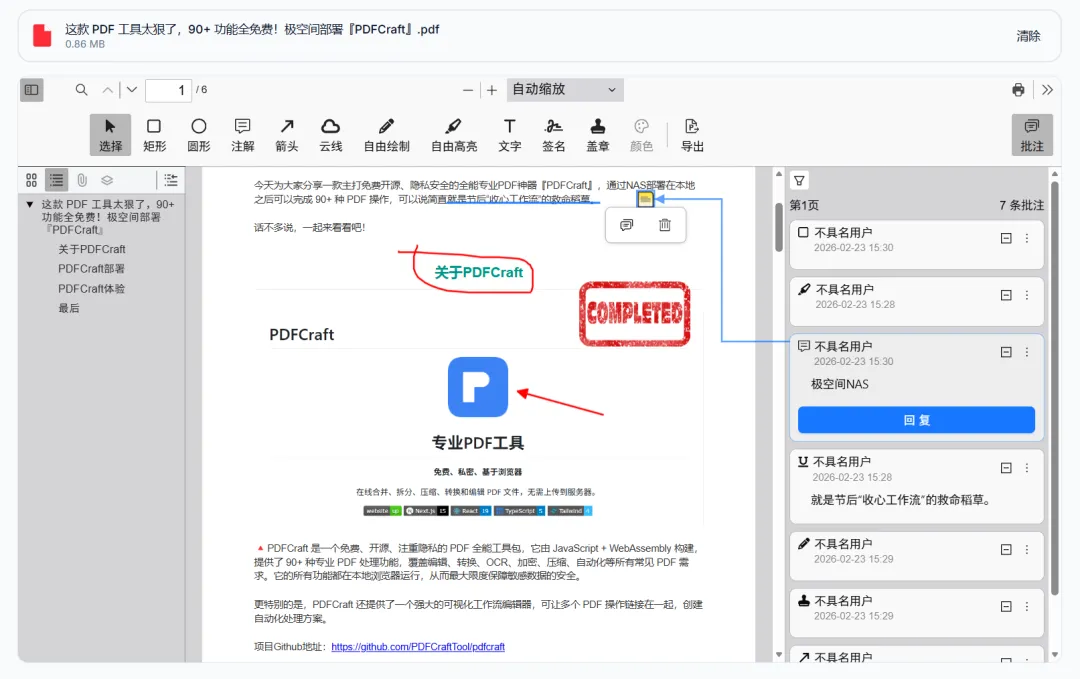Open outline entry 关于PDFCraft
The width and height of the screenshot is (1080, 679).
pos(92,249)
